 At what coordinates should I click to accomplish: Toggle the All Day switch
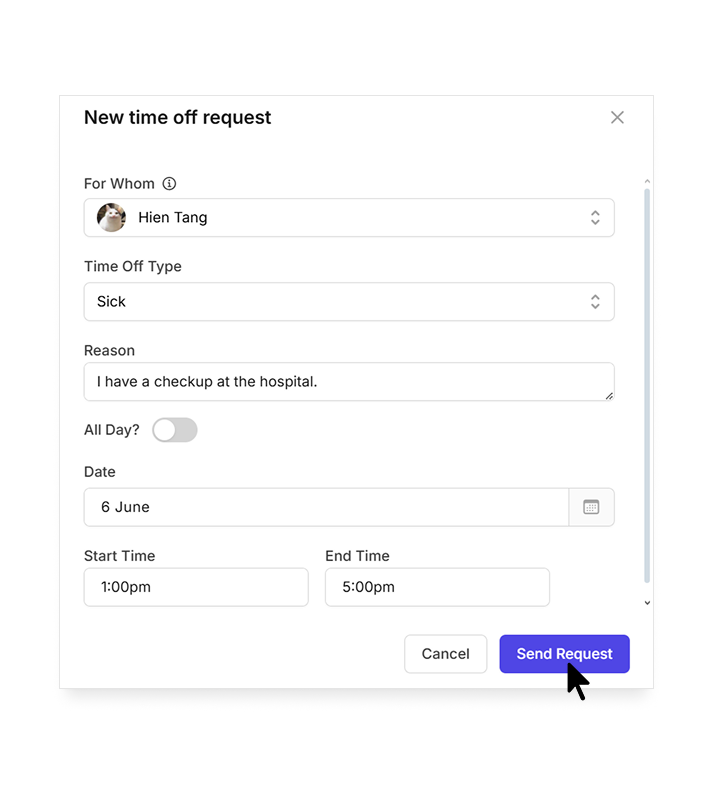coord(175,430)
